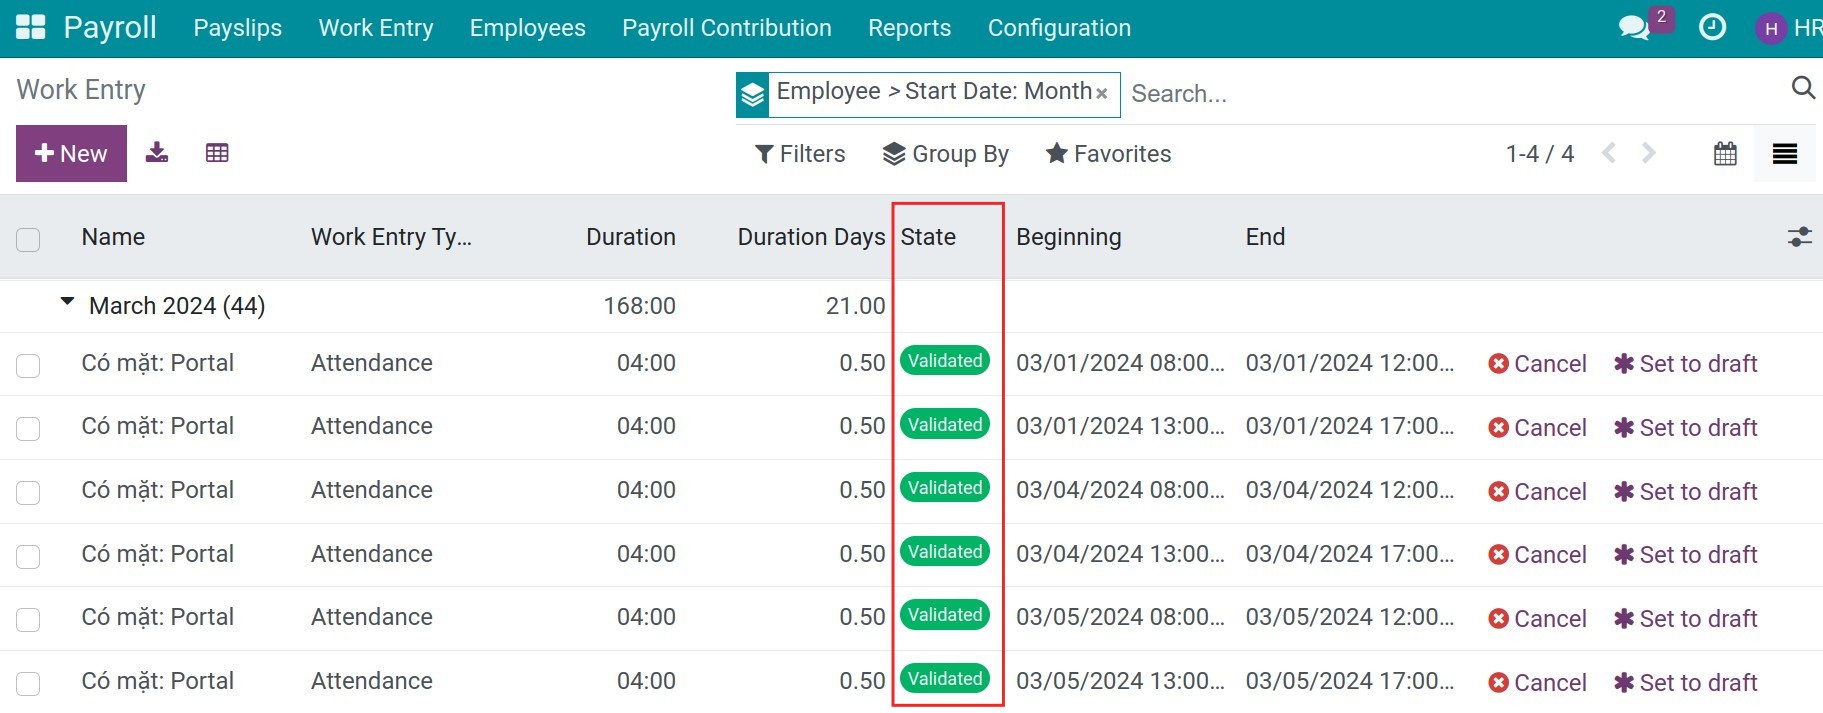The width and height of the screenshot is (1823, 713).
Task: Set the 03/05/2024 08:00 entry to draft
Action: tap(1685, 619)
